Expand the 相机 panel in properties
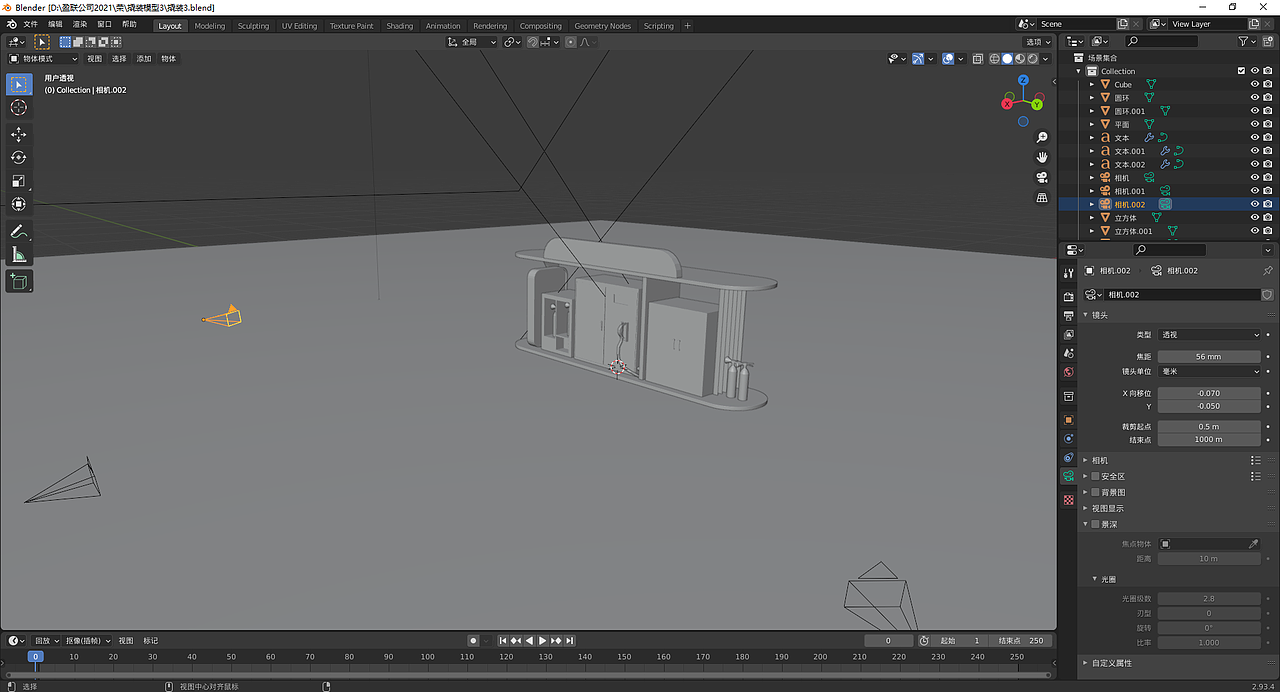The width and height of the screenshot is (1280, 692). tap(1087, 460)
